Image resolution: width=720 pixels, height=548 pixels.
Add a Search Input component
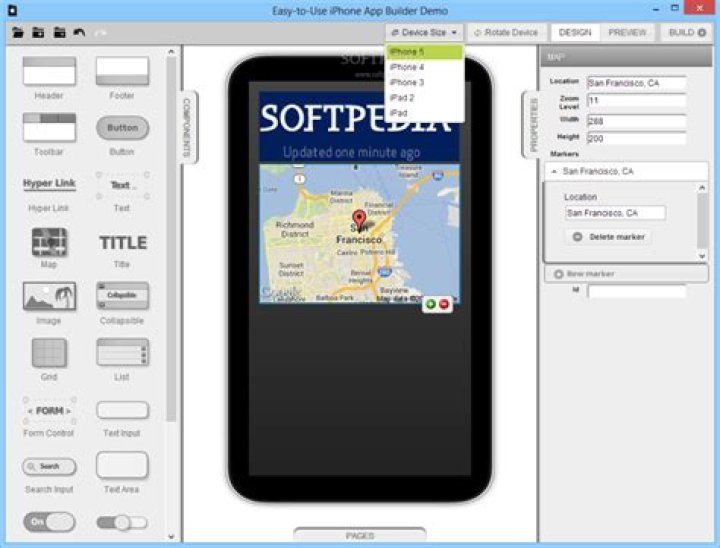coord(49,466)
